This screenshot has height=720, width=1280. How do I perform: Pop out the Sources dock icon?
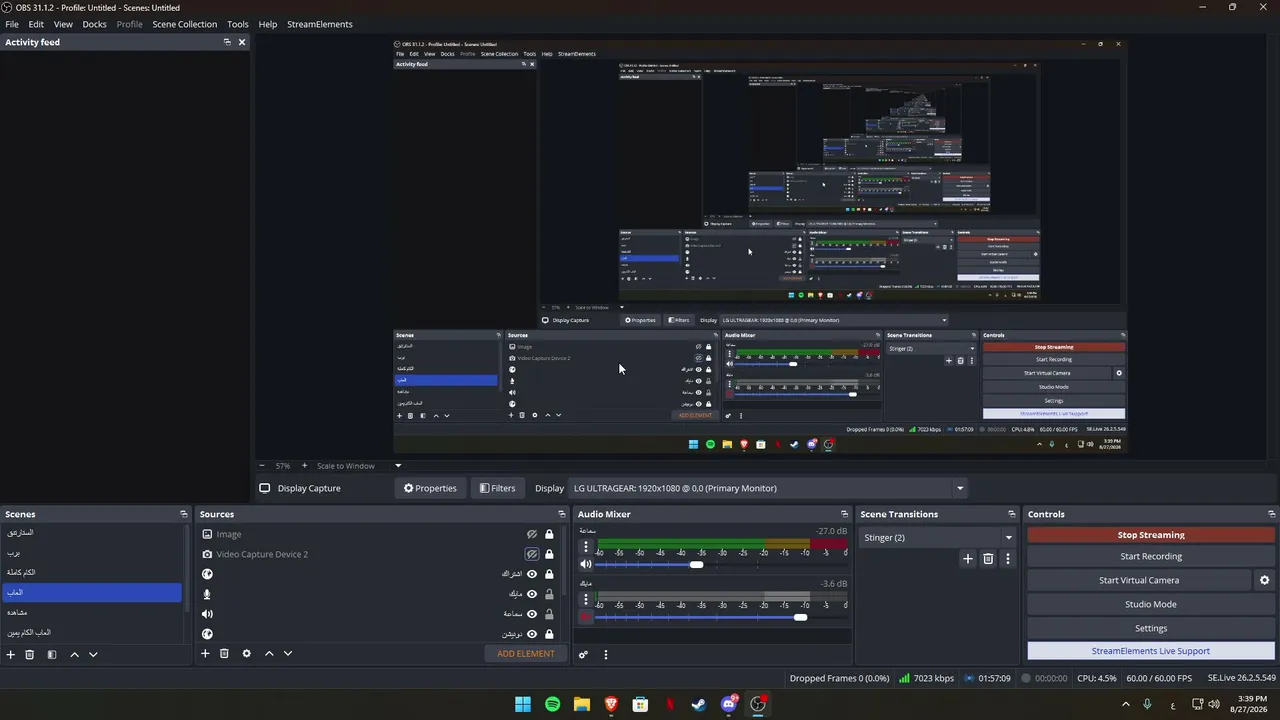561,514
